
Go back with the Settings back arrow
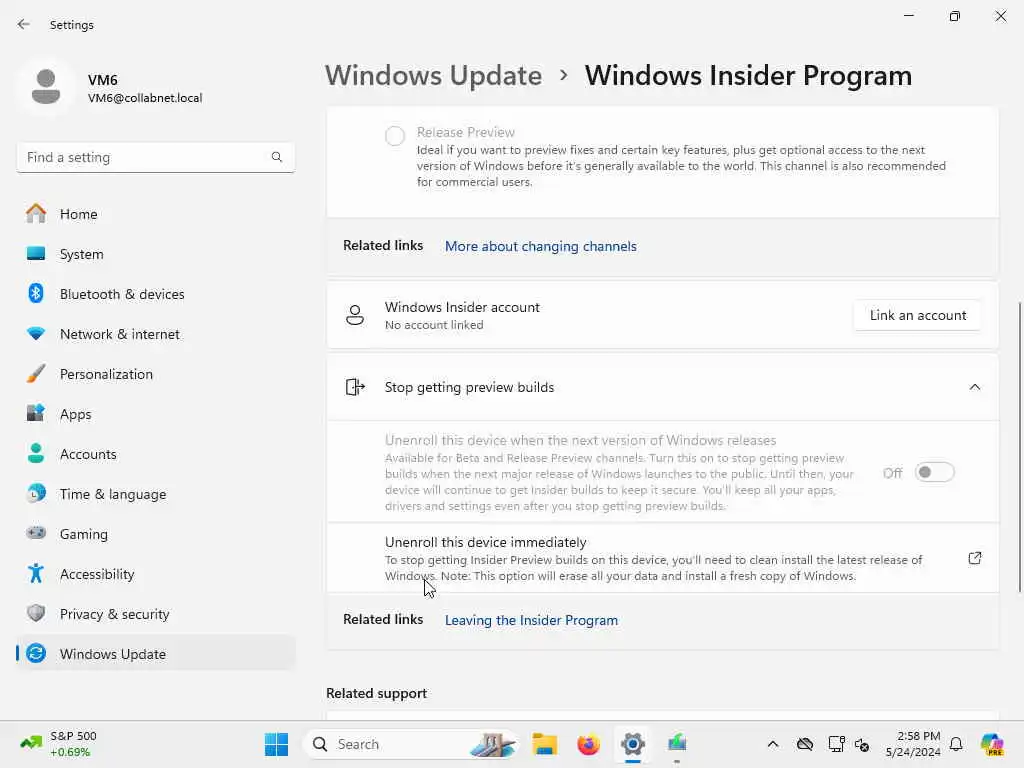point(24,24)
